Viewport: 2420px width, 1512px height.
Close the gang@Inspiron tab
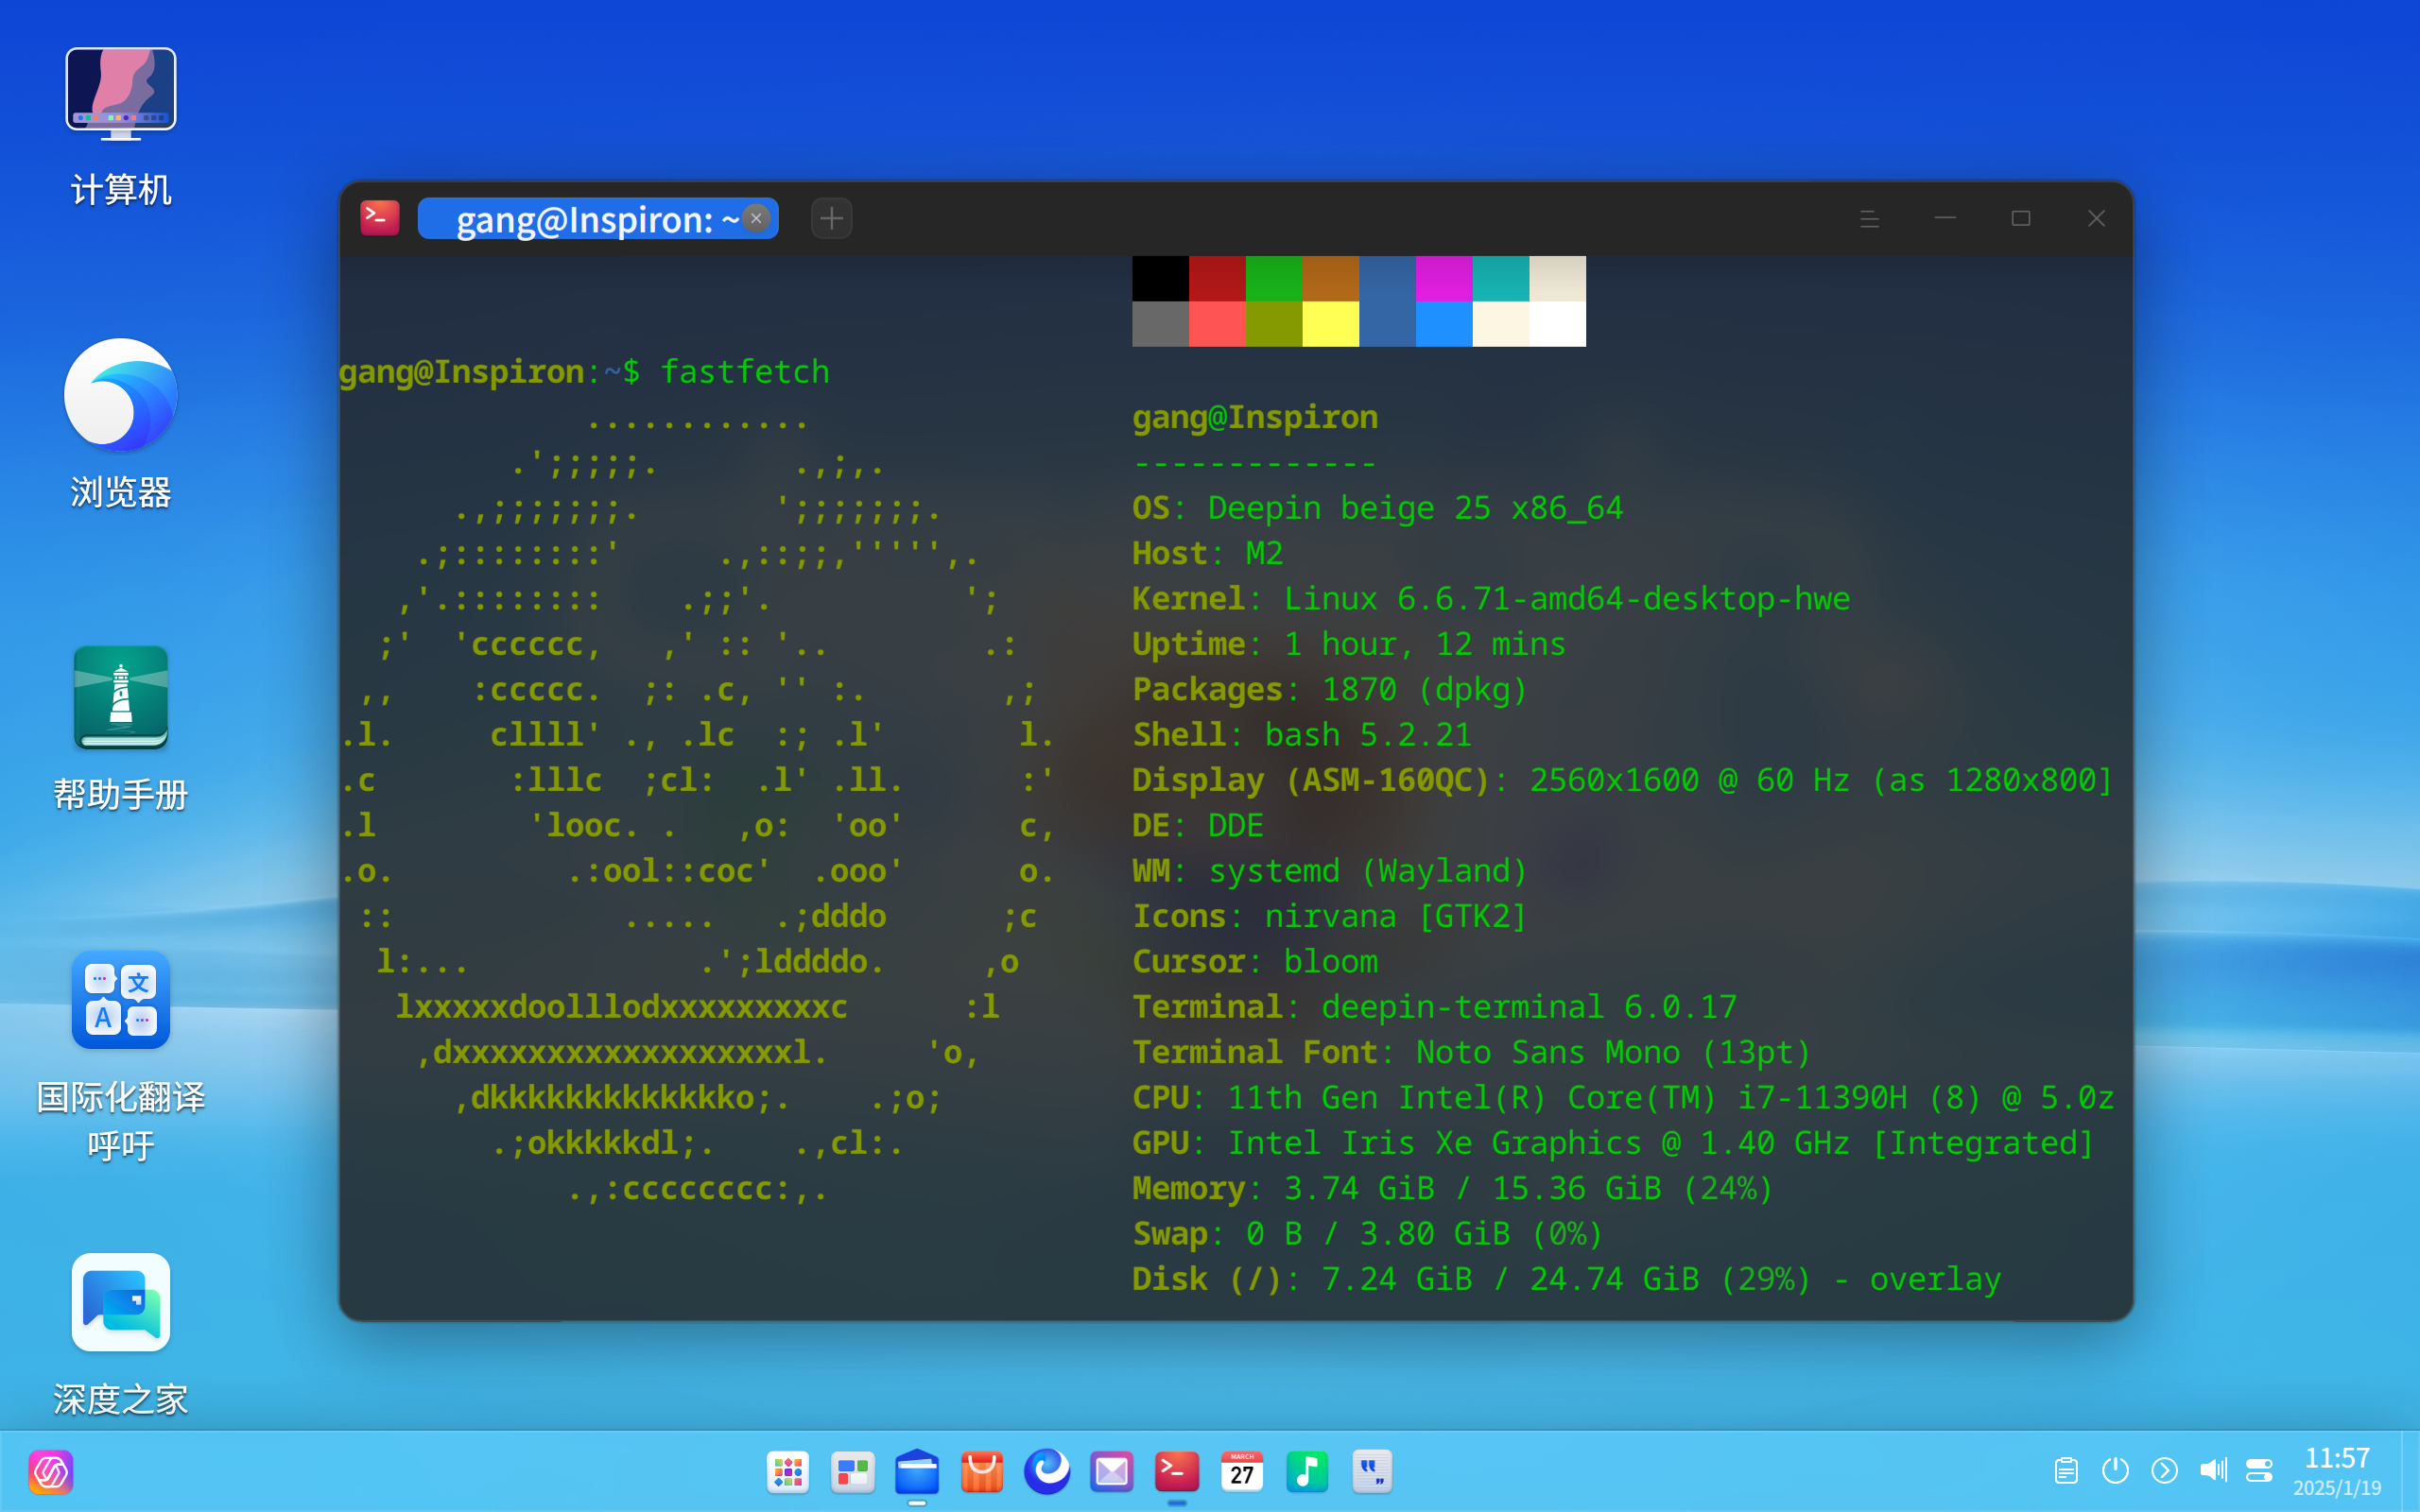(757, 218)
